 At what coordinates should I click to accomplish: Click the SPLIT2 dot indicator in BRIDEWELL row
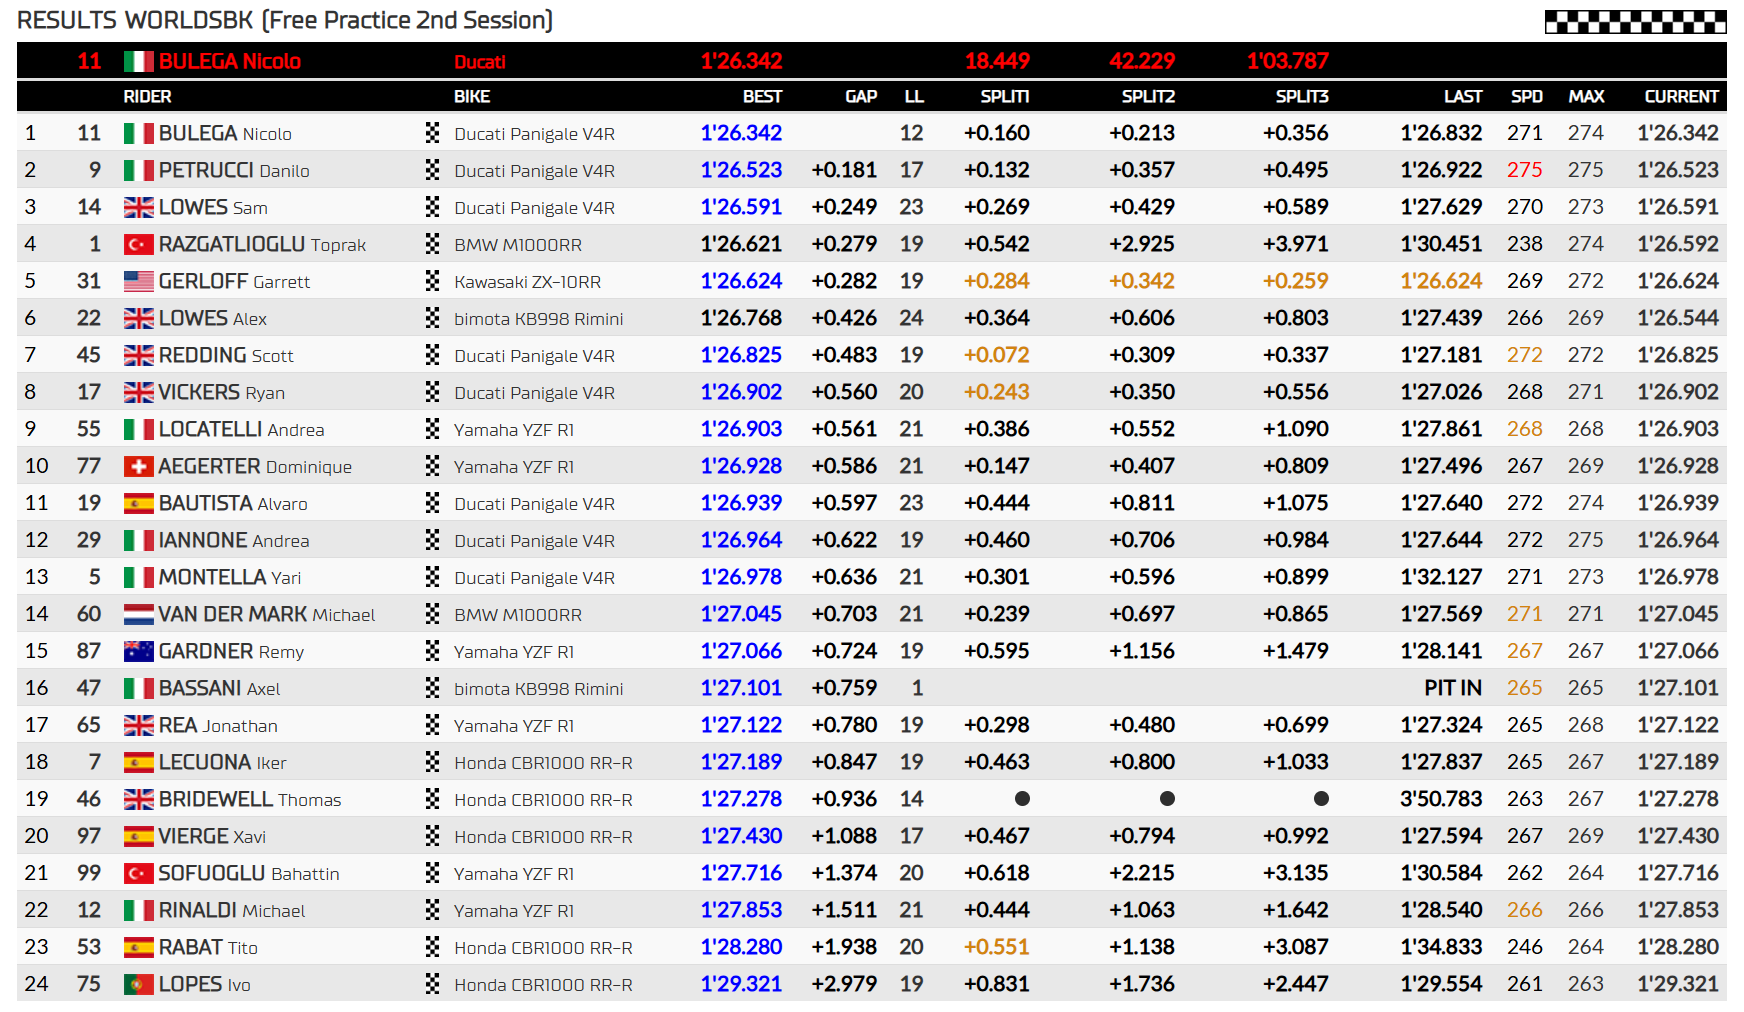tap(1167, 799)
